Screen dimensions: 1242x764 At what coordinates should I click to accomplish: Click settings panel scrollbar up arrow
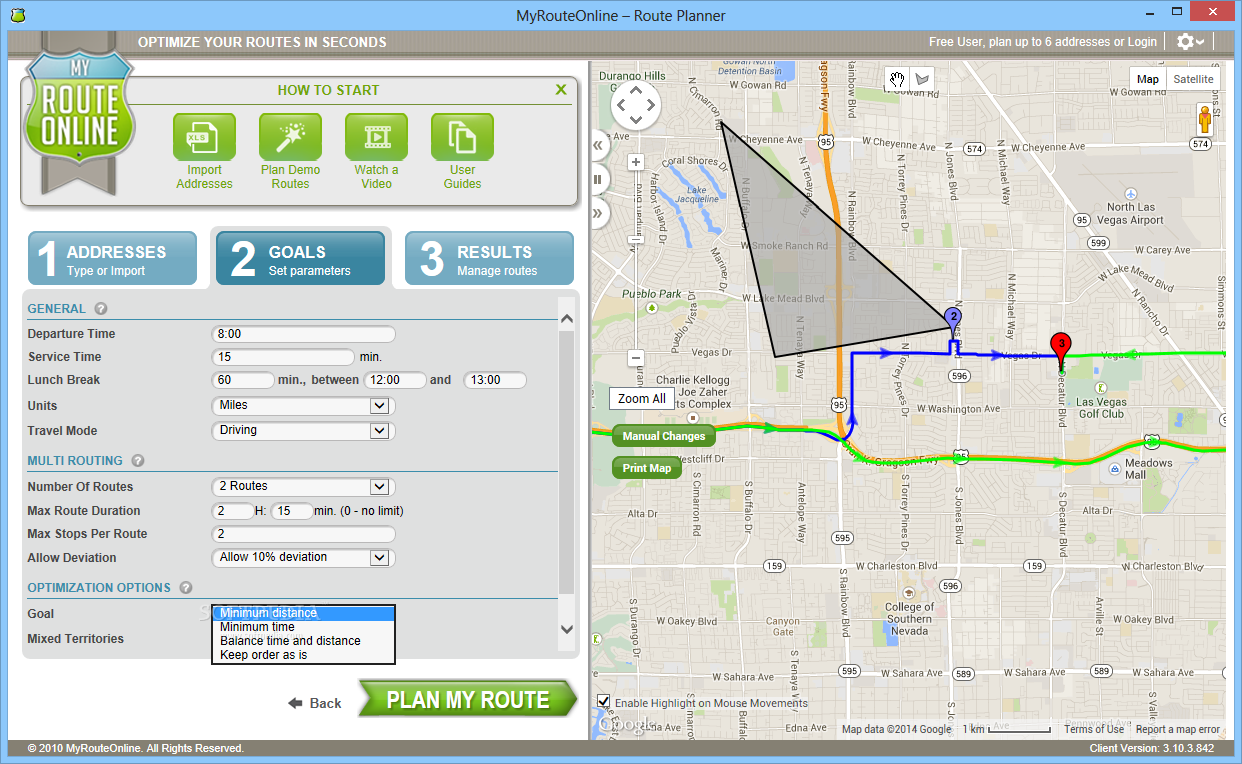tap(567, 320)
